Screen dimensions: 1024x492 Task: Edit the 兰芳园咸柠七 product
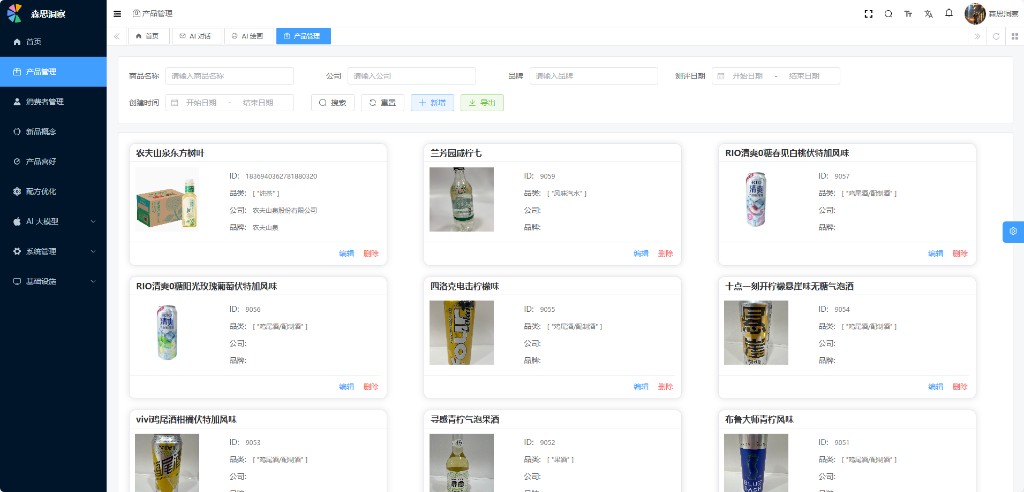coord(641,254)
